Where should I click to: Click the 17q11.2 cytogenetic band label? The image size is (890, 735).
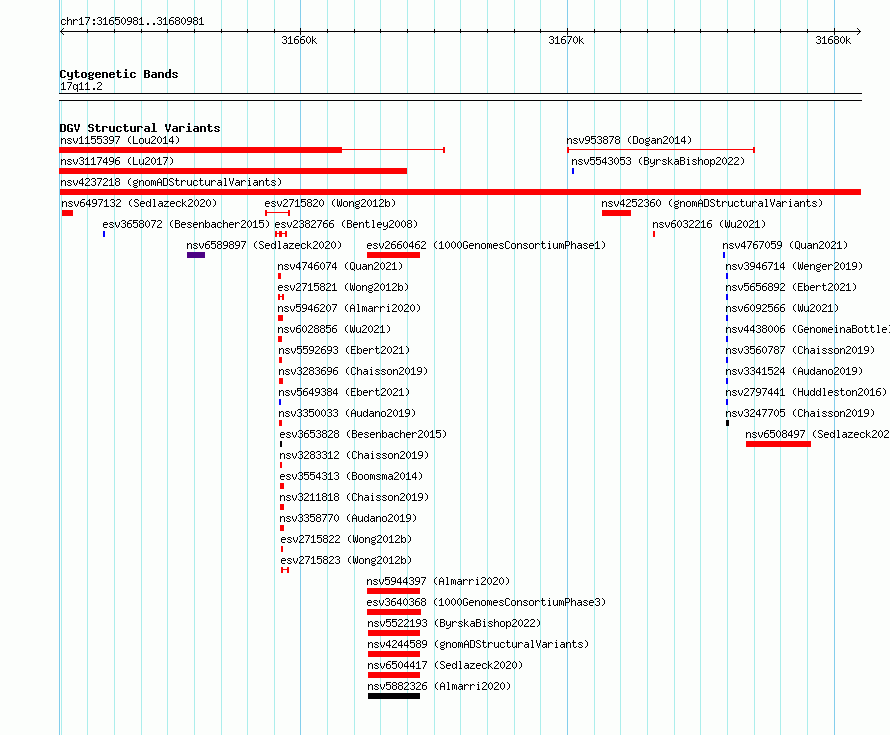click(81, 86)
